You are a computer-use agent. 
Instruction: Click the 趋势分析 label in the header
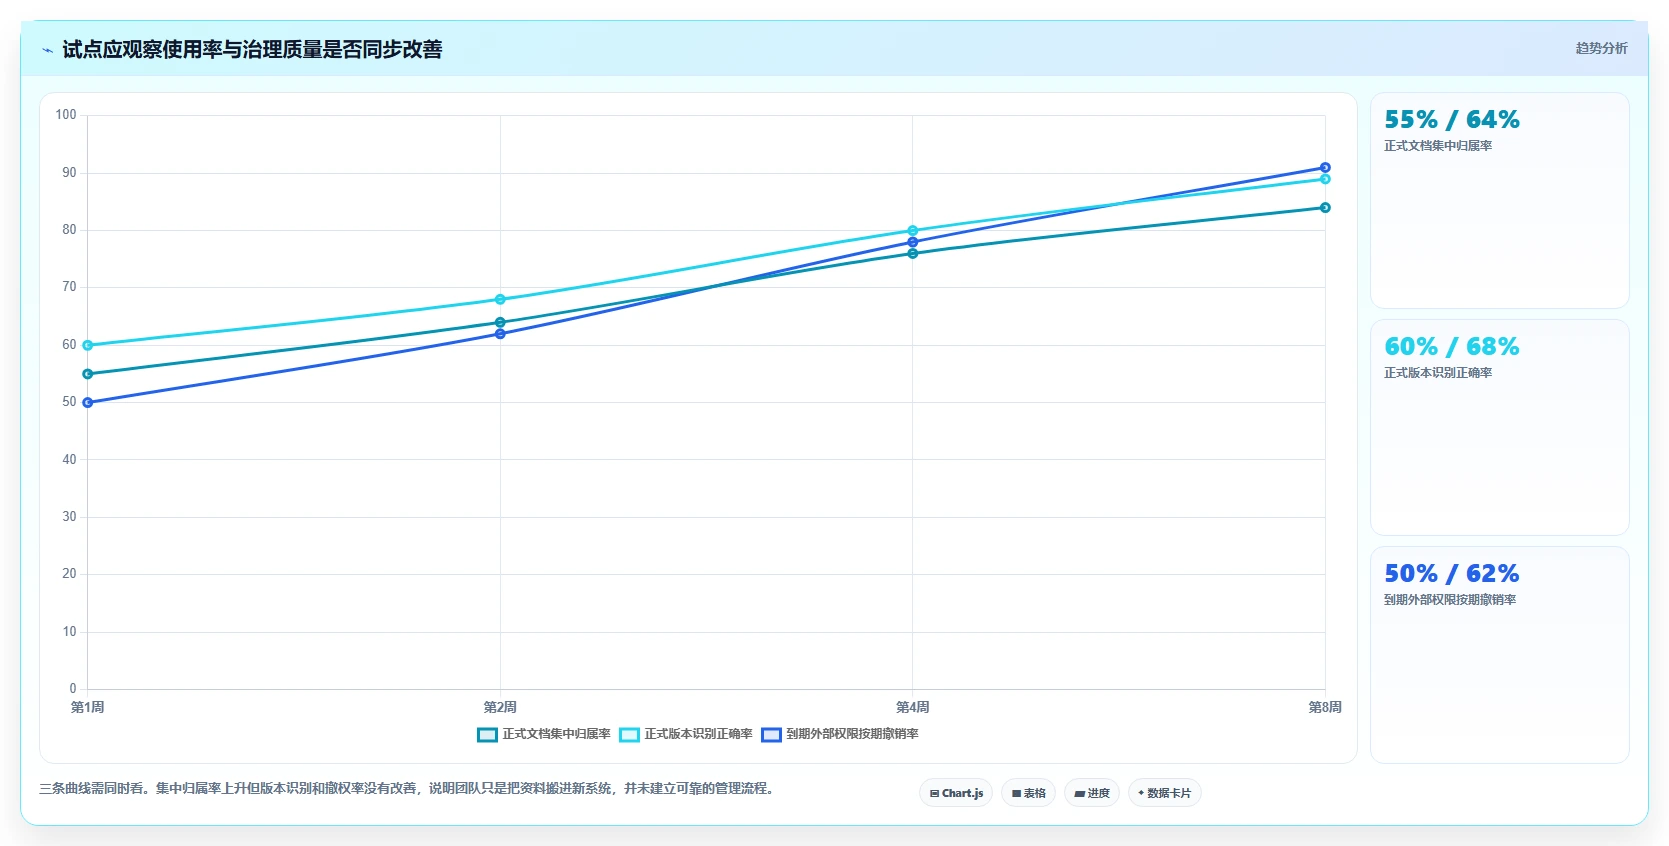click(1601, 48)
